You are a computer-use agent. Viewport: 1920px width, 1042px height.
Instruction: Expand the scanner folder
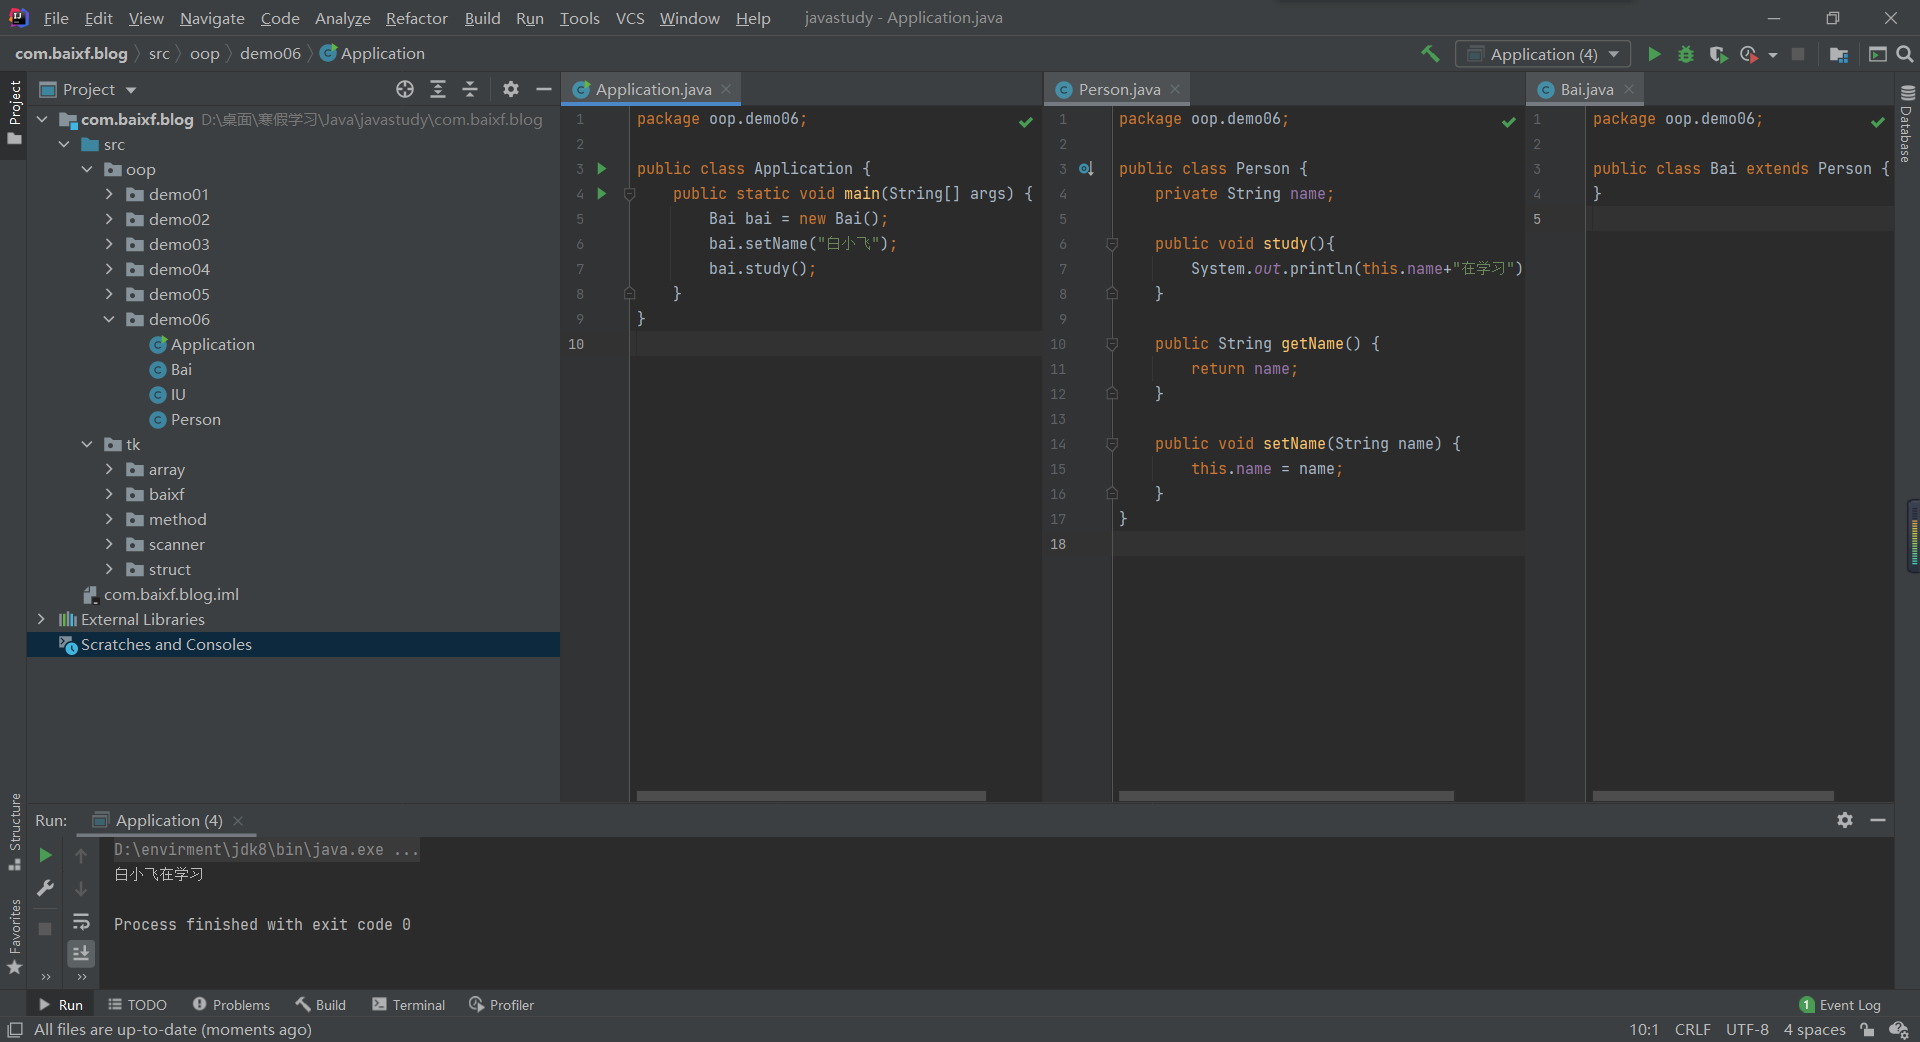point(109,544)
